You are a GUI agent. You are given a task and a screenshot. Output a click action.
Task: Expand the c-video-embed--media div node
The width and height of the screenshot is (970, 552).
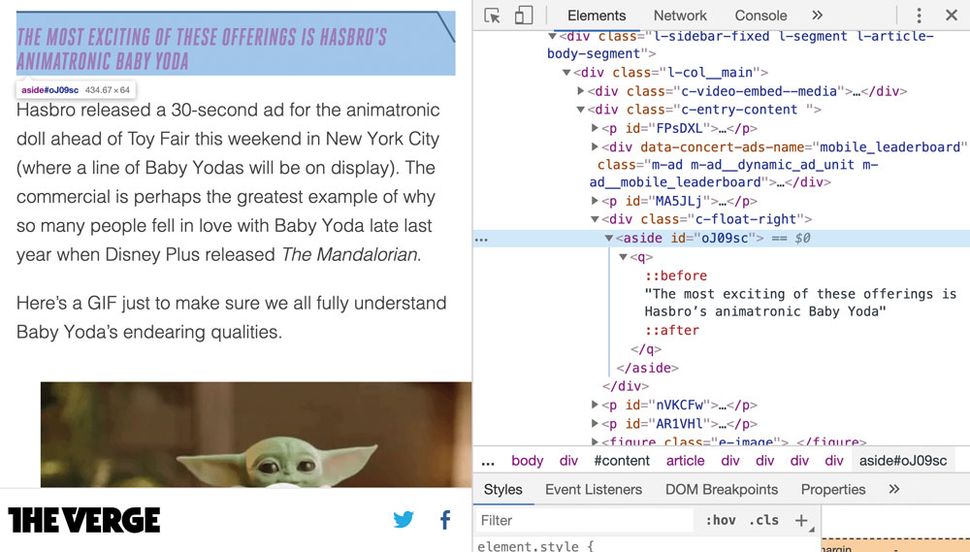click(x=580, y=92)
